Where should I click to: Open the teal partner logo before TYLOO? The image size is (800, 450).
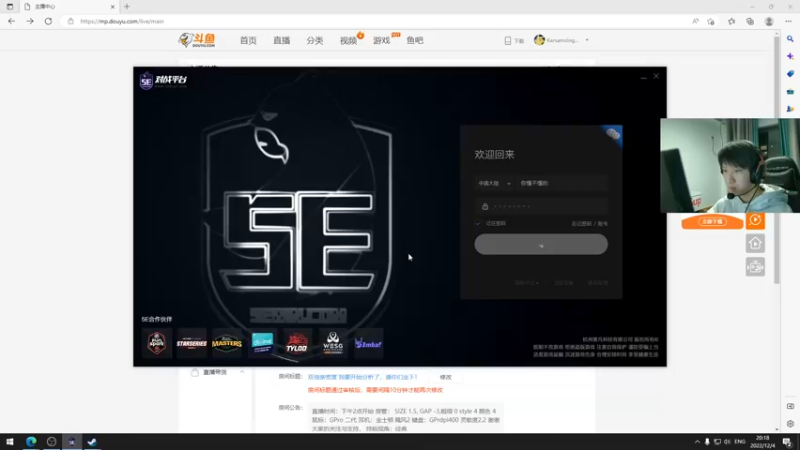tap(262, 343)
